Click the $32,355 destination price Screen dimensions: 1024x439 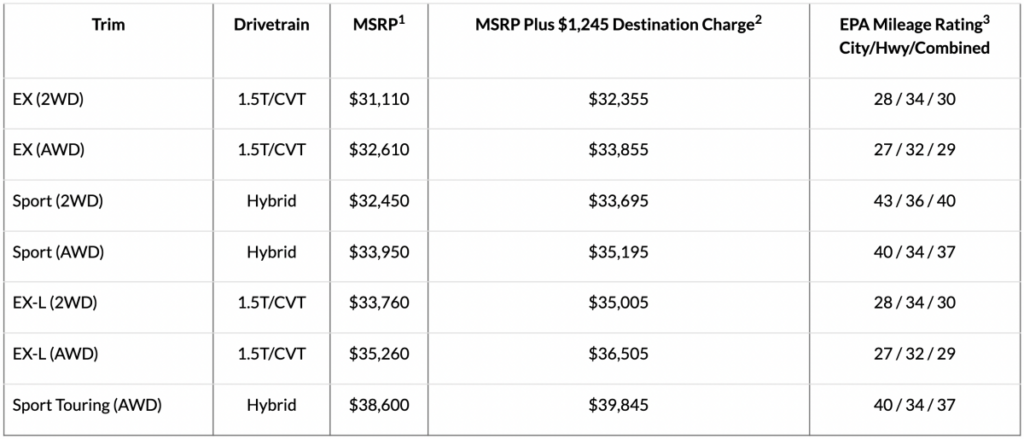click(x=618, y=99)
